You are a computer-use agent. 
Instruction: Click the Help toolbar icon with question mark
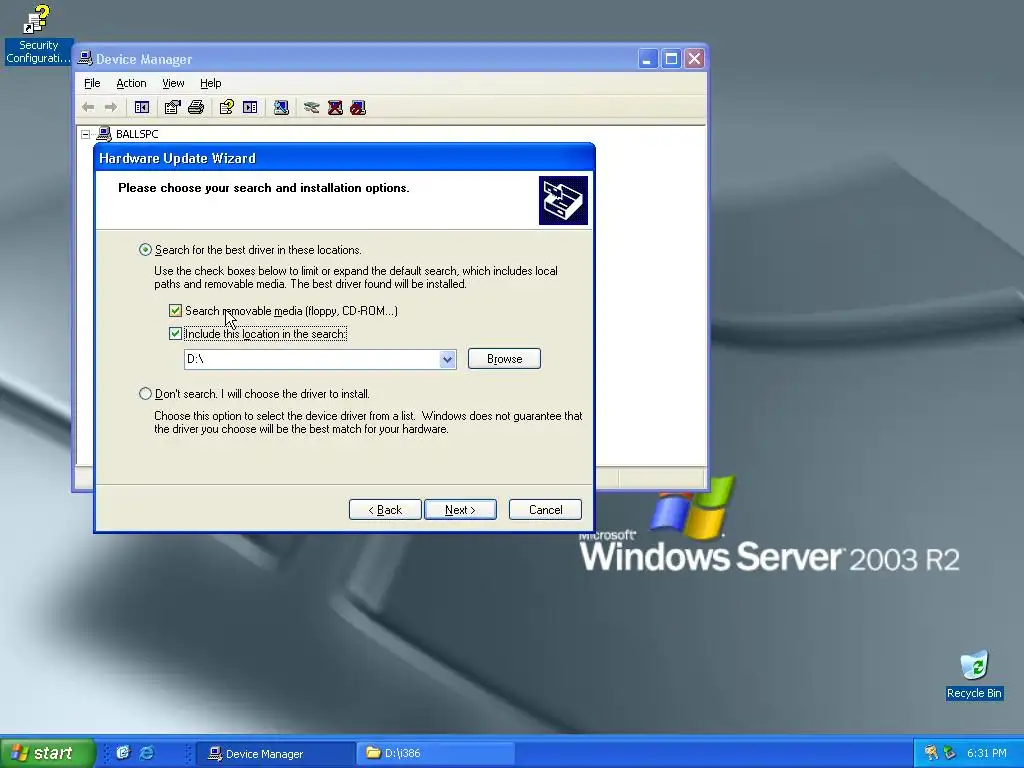click(x=227, y=107)
